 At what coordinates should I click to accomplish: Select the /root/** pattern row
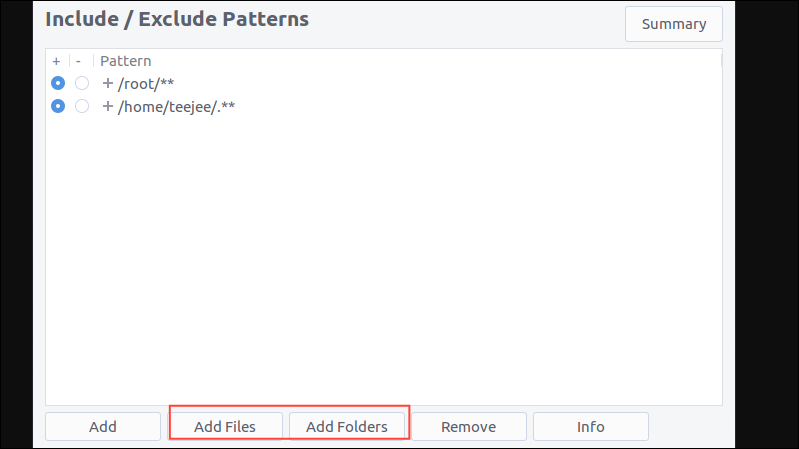(x=153, y=83)
